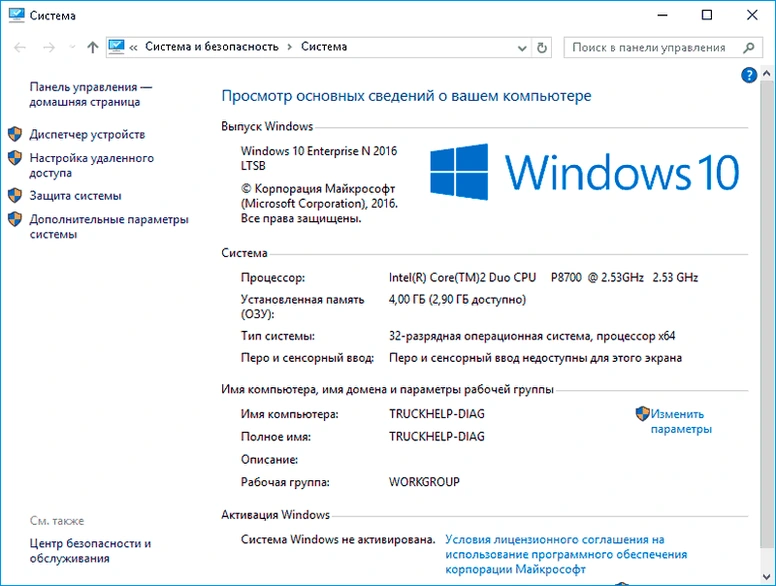Go up one level with Up arrow
Image resolution: width=776 pixels, height=586 pixels.
click(x=93, y=48)
